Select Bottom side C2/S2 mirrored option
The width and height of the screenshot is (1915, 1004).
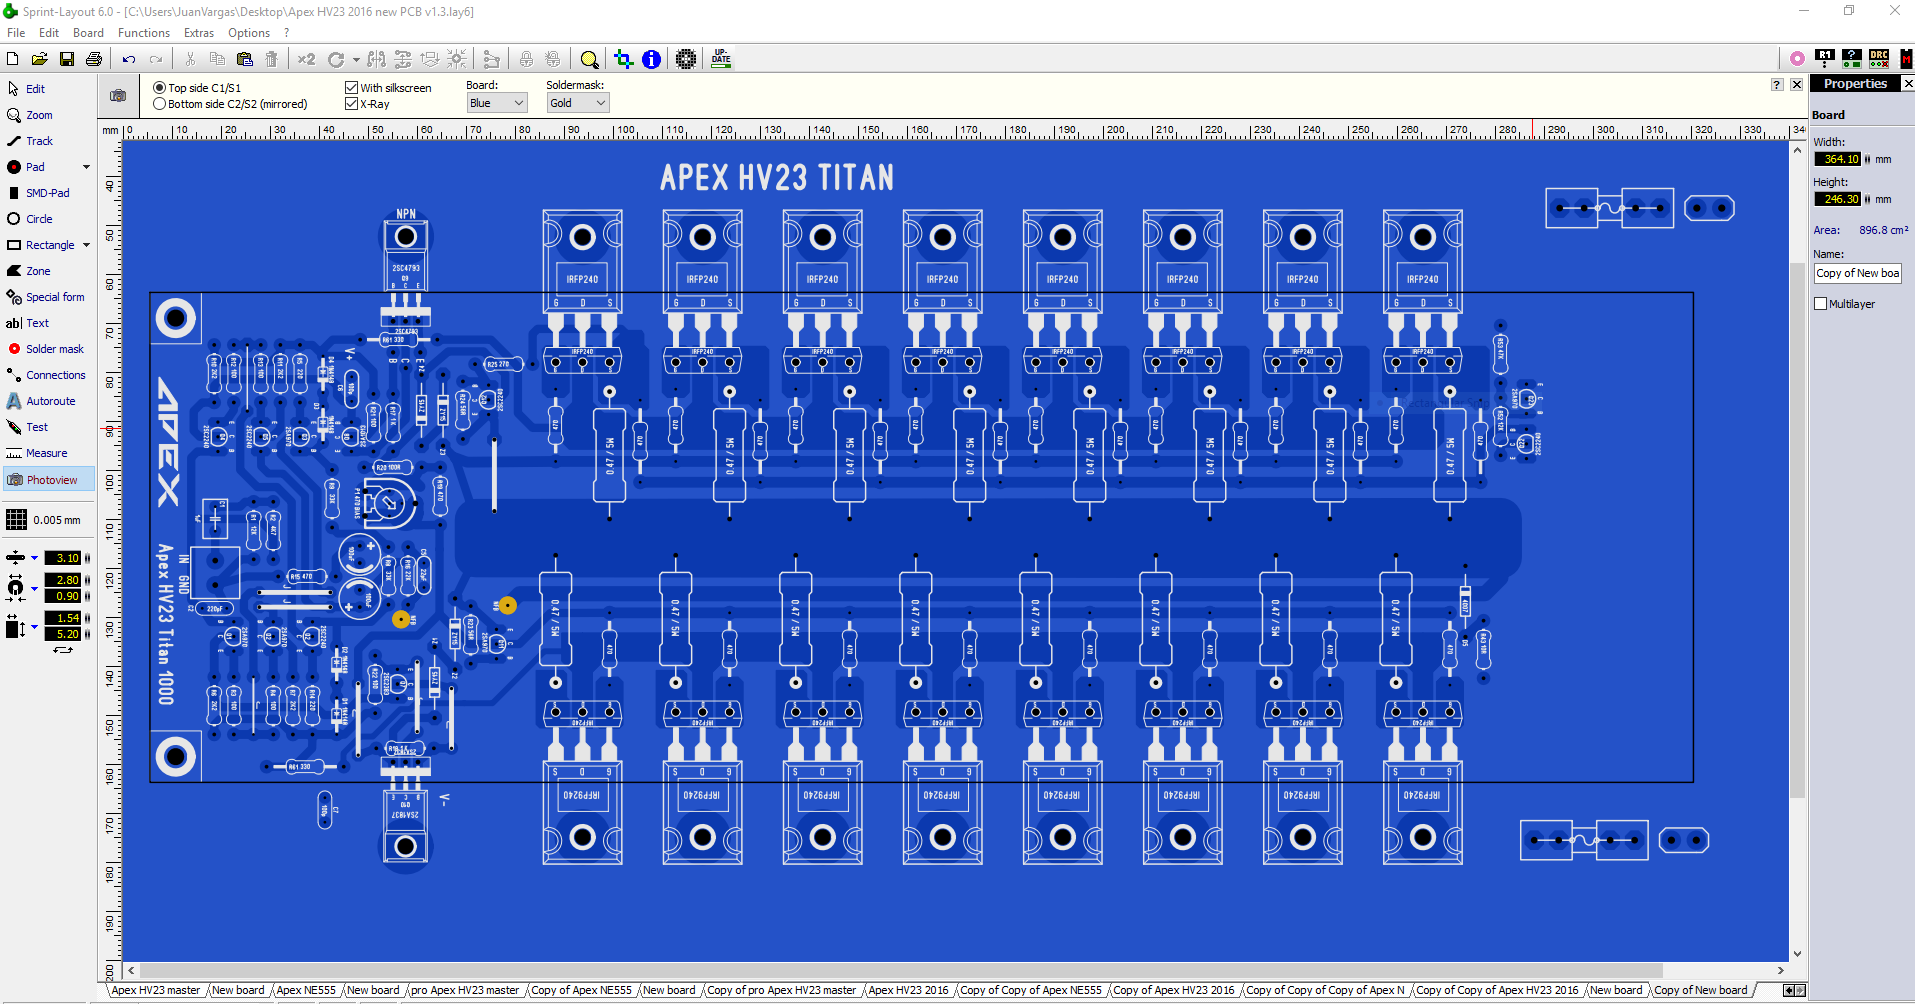(x=159, y=104)
